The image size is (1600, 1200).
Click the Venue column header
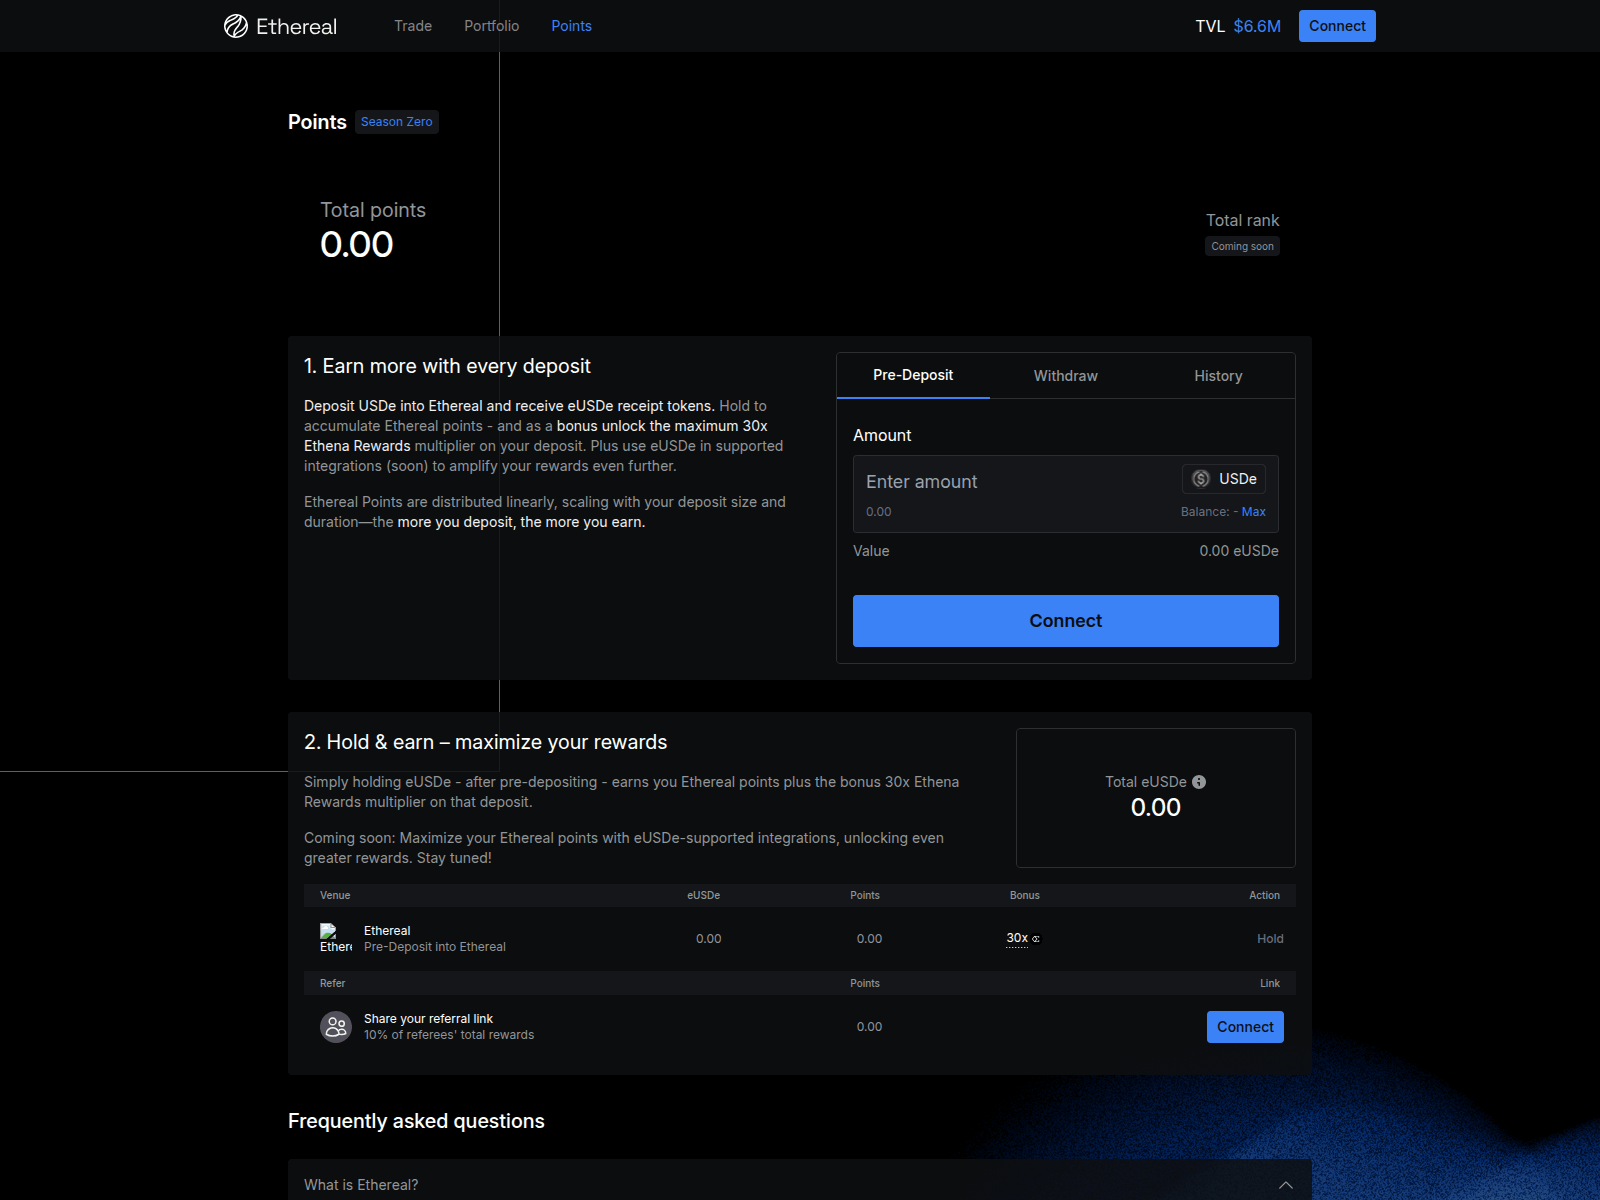pyautogui.click(x=335, y=895)
